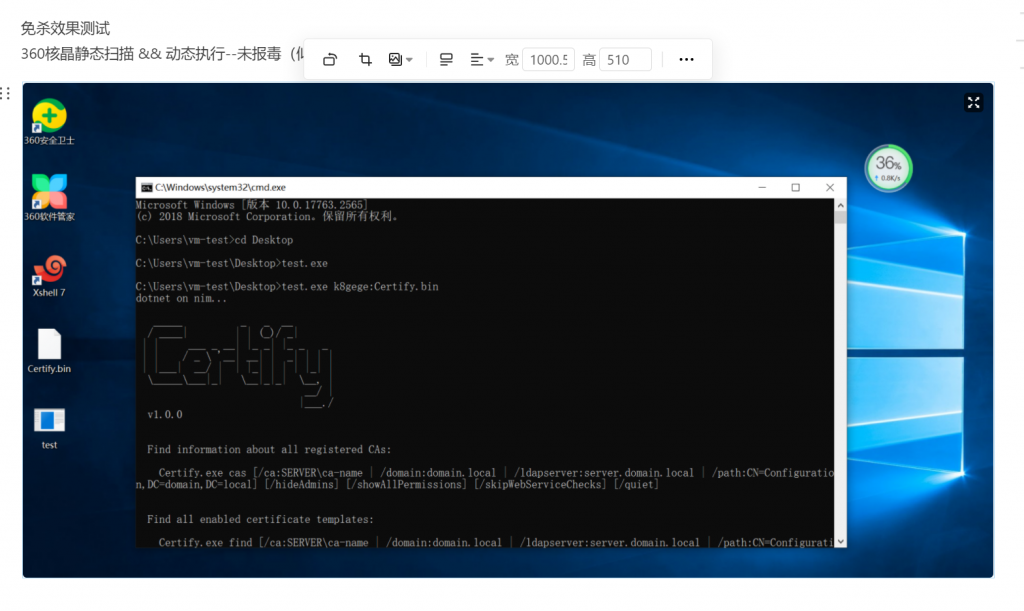Click the cmd scrollbar down arrow
This screenshot has width=1024, height=611.
pyautogui.click(x=840, y=541)
